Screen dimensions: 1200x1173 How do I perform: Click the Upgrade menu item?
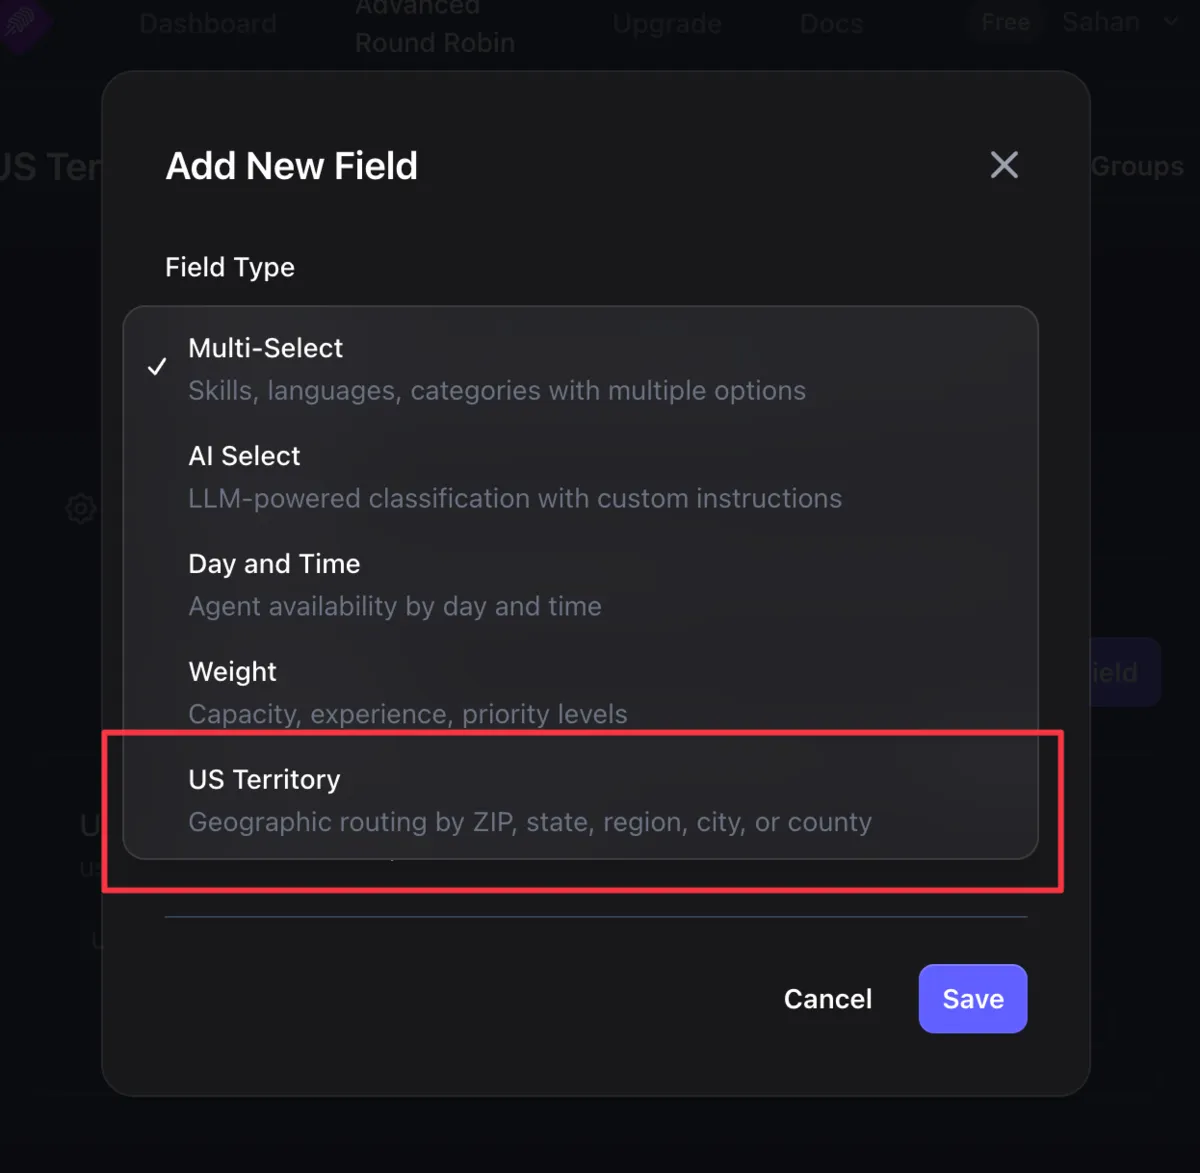667,22
